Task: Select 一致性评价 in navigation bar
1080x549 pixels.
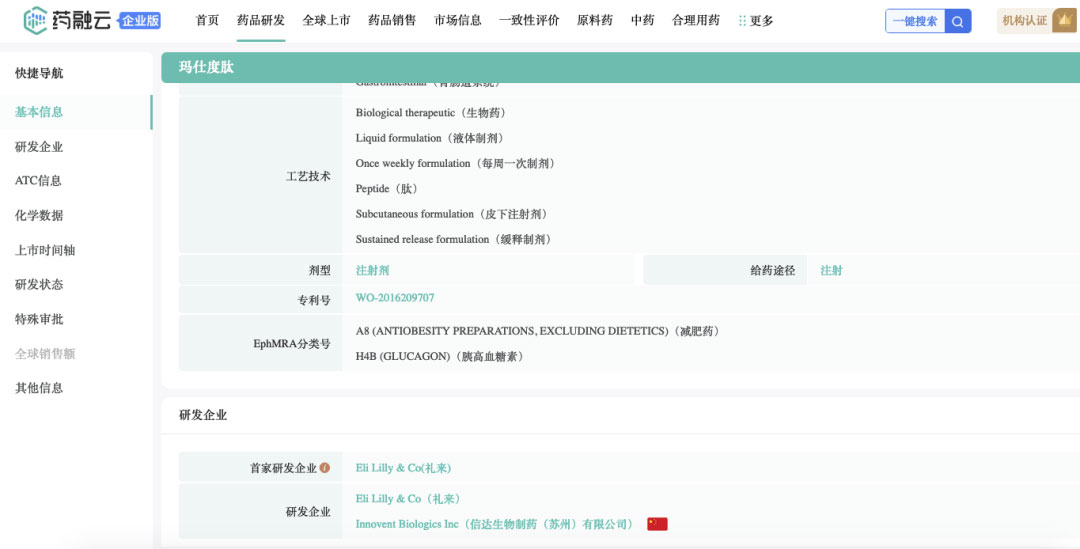Action: pos(529,21)
